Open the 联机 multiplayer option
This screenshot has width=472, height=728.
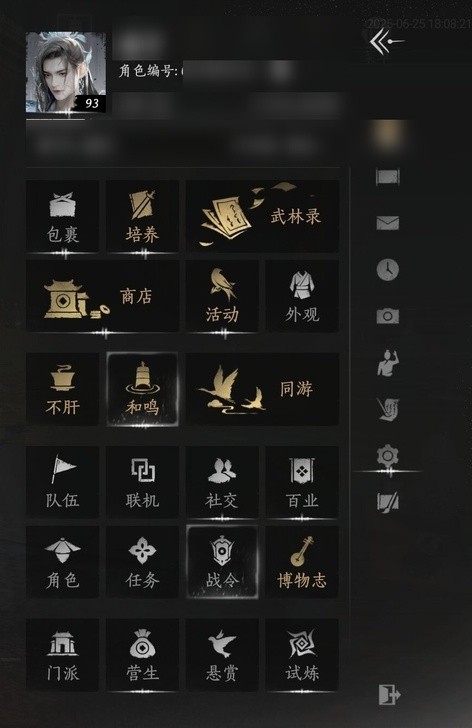[x=142, y=482]
